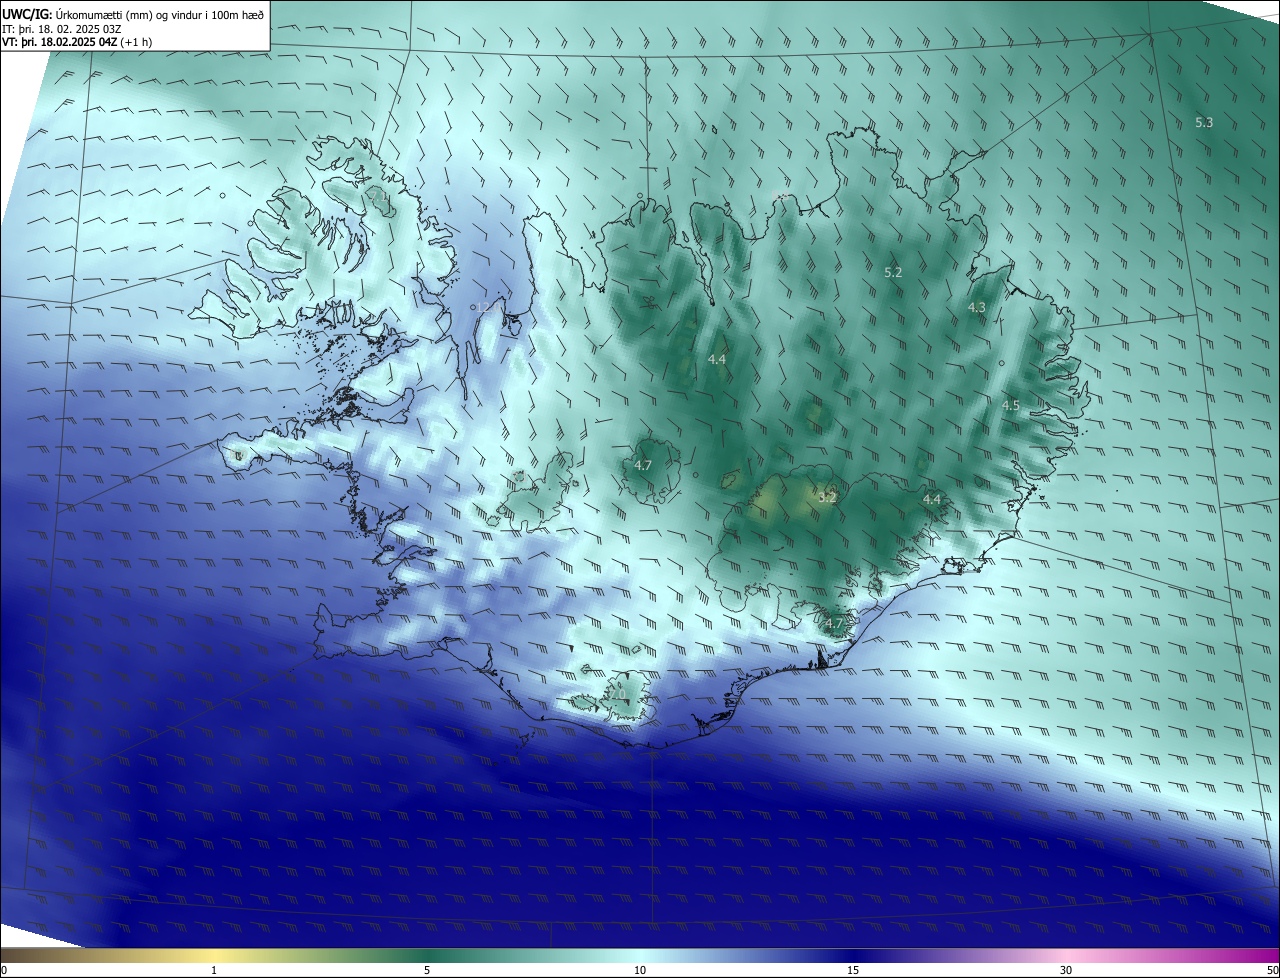Click the 7.0 value on the map
This screenshot has height=978, width=1280.
pos(617,694)
